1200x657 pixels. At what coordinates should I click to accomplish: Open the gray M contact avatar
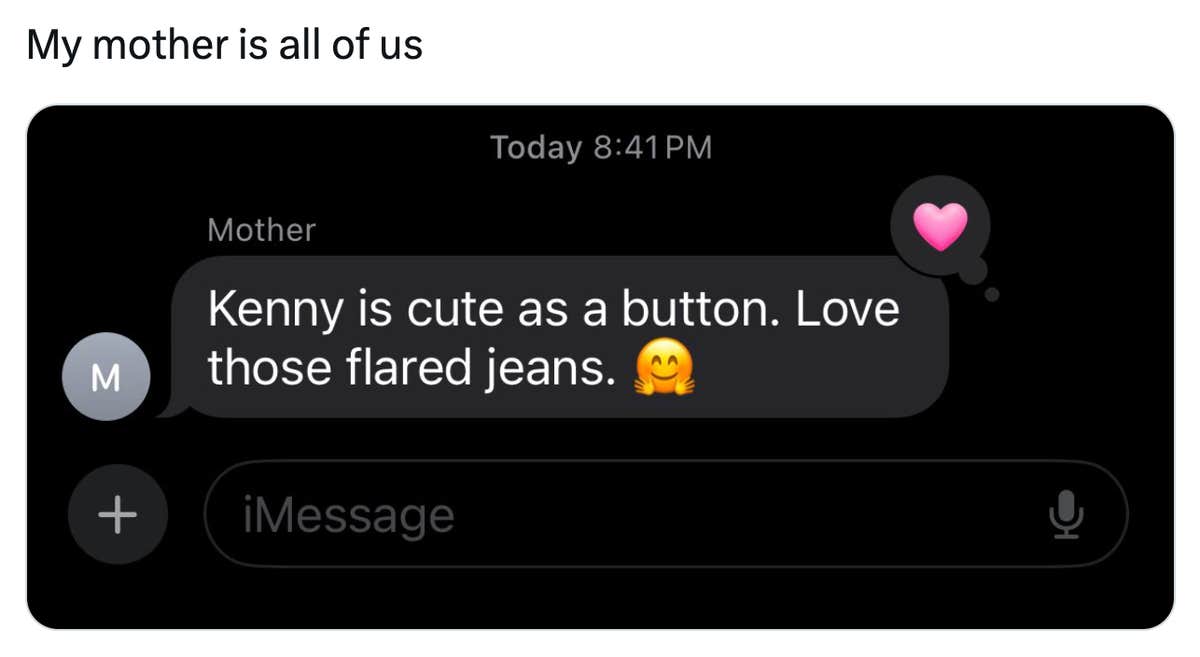pyautogui.click(x=106, y=377)
